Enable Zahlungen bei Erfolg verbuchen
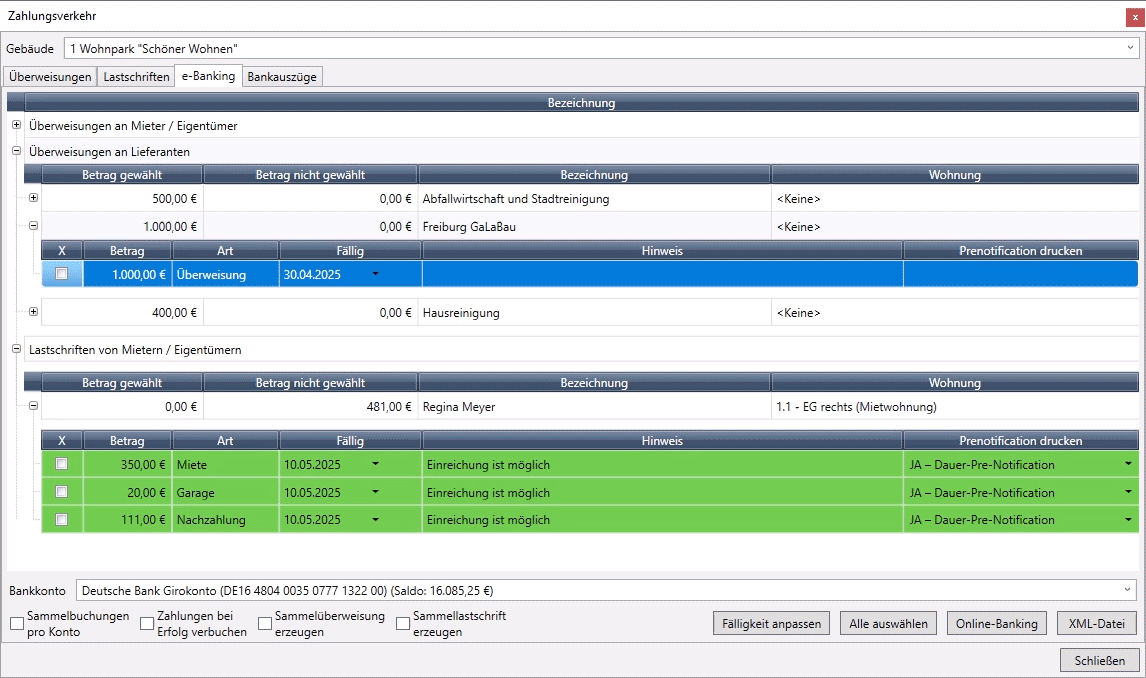 click(x=147, y=623)
